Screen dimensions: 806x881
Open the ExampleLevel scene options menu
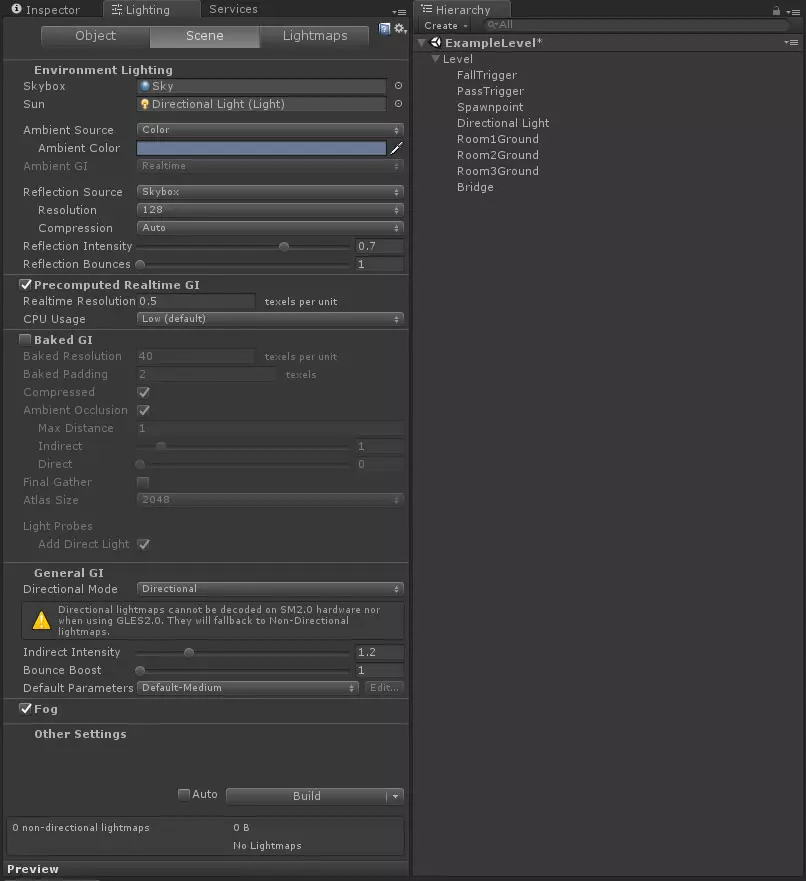tap(791, 43)
